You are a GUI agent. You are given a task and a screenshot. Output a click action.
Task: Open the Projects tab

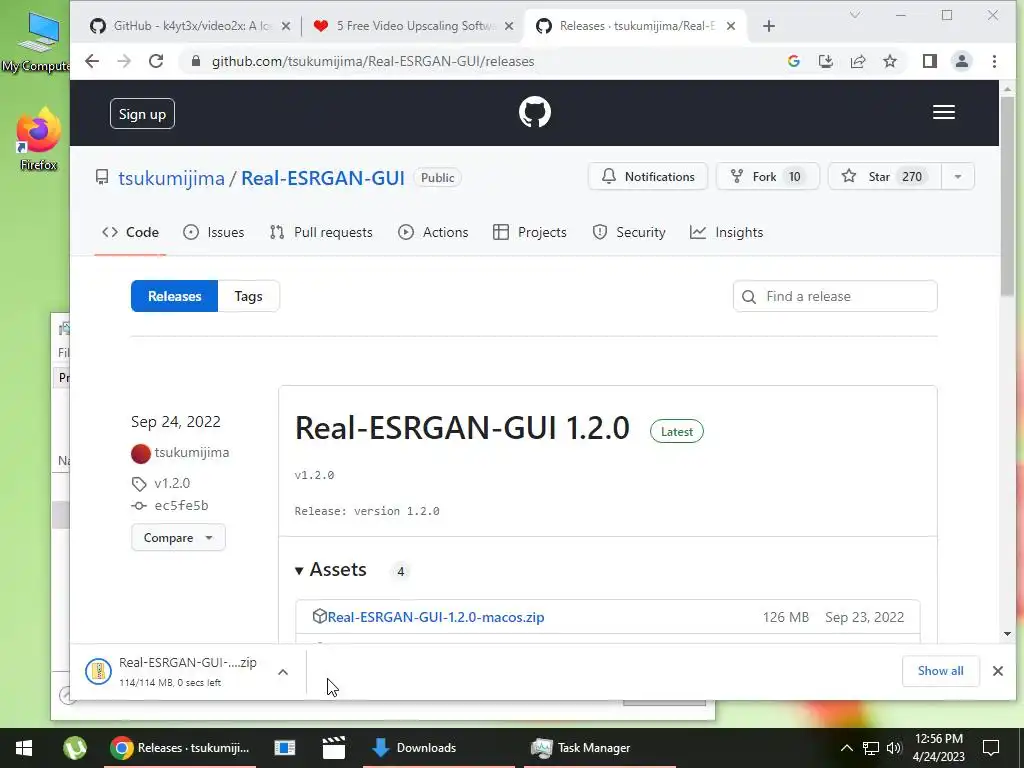click(x=530, y=232)
